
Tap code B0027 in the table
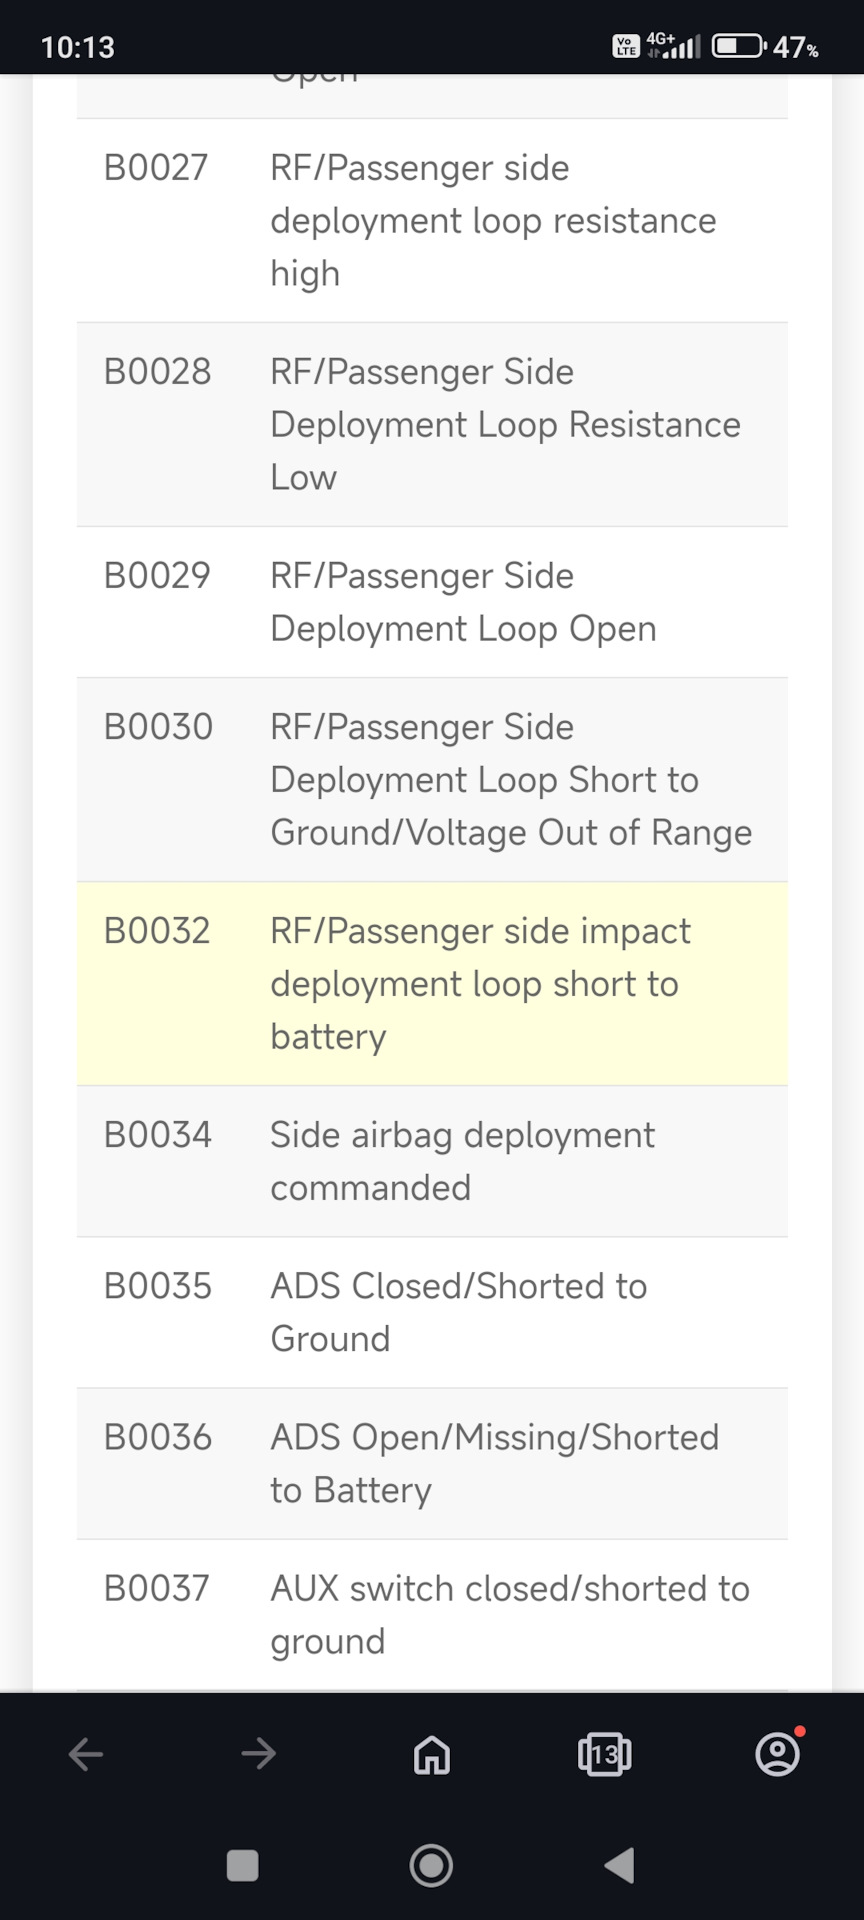coord(156,168)
